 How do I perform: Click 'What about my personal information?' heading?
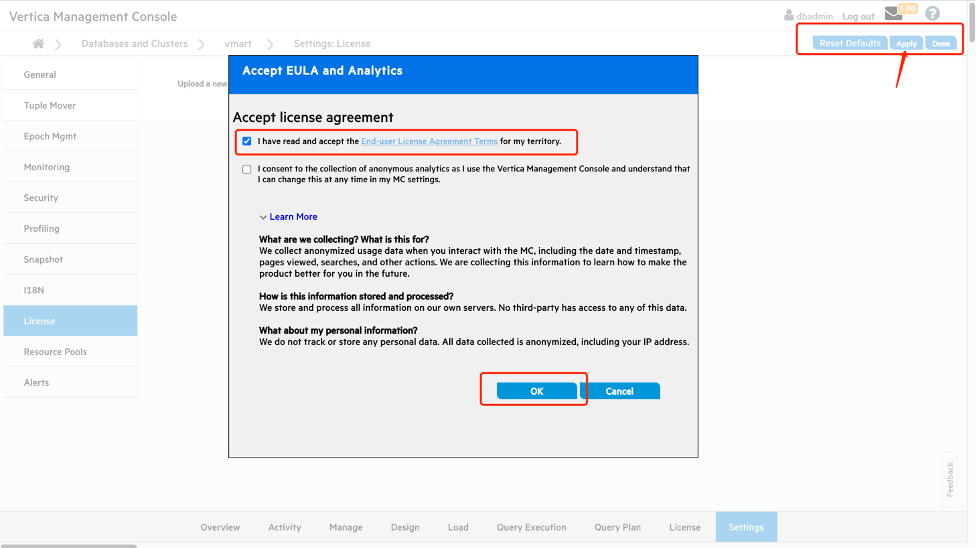(338, 330)
